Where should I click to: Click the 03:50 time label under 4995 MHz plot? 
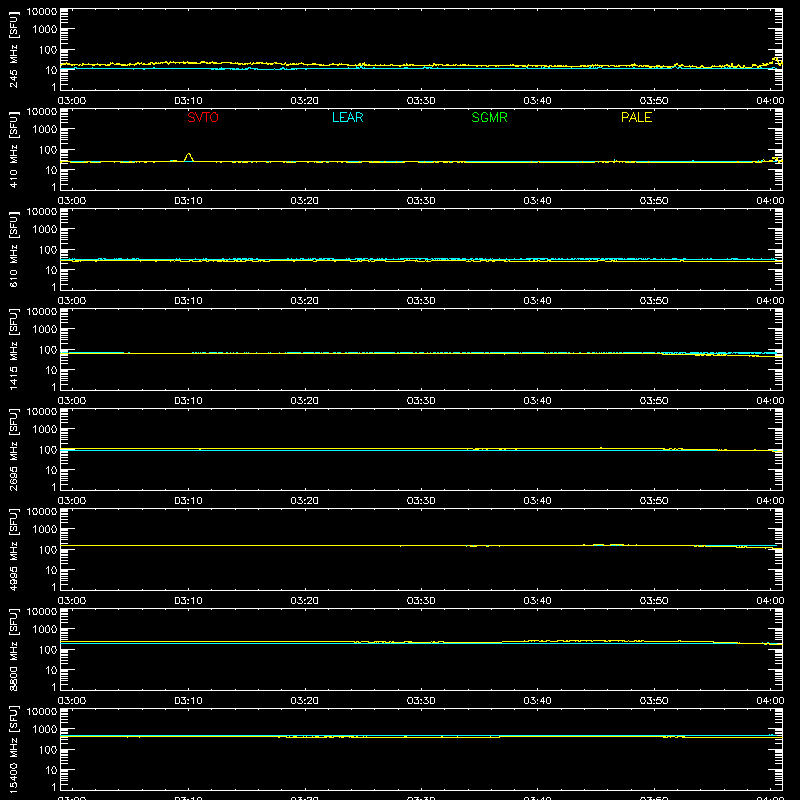pos(654,601)
